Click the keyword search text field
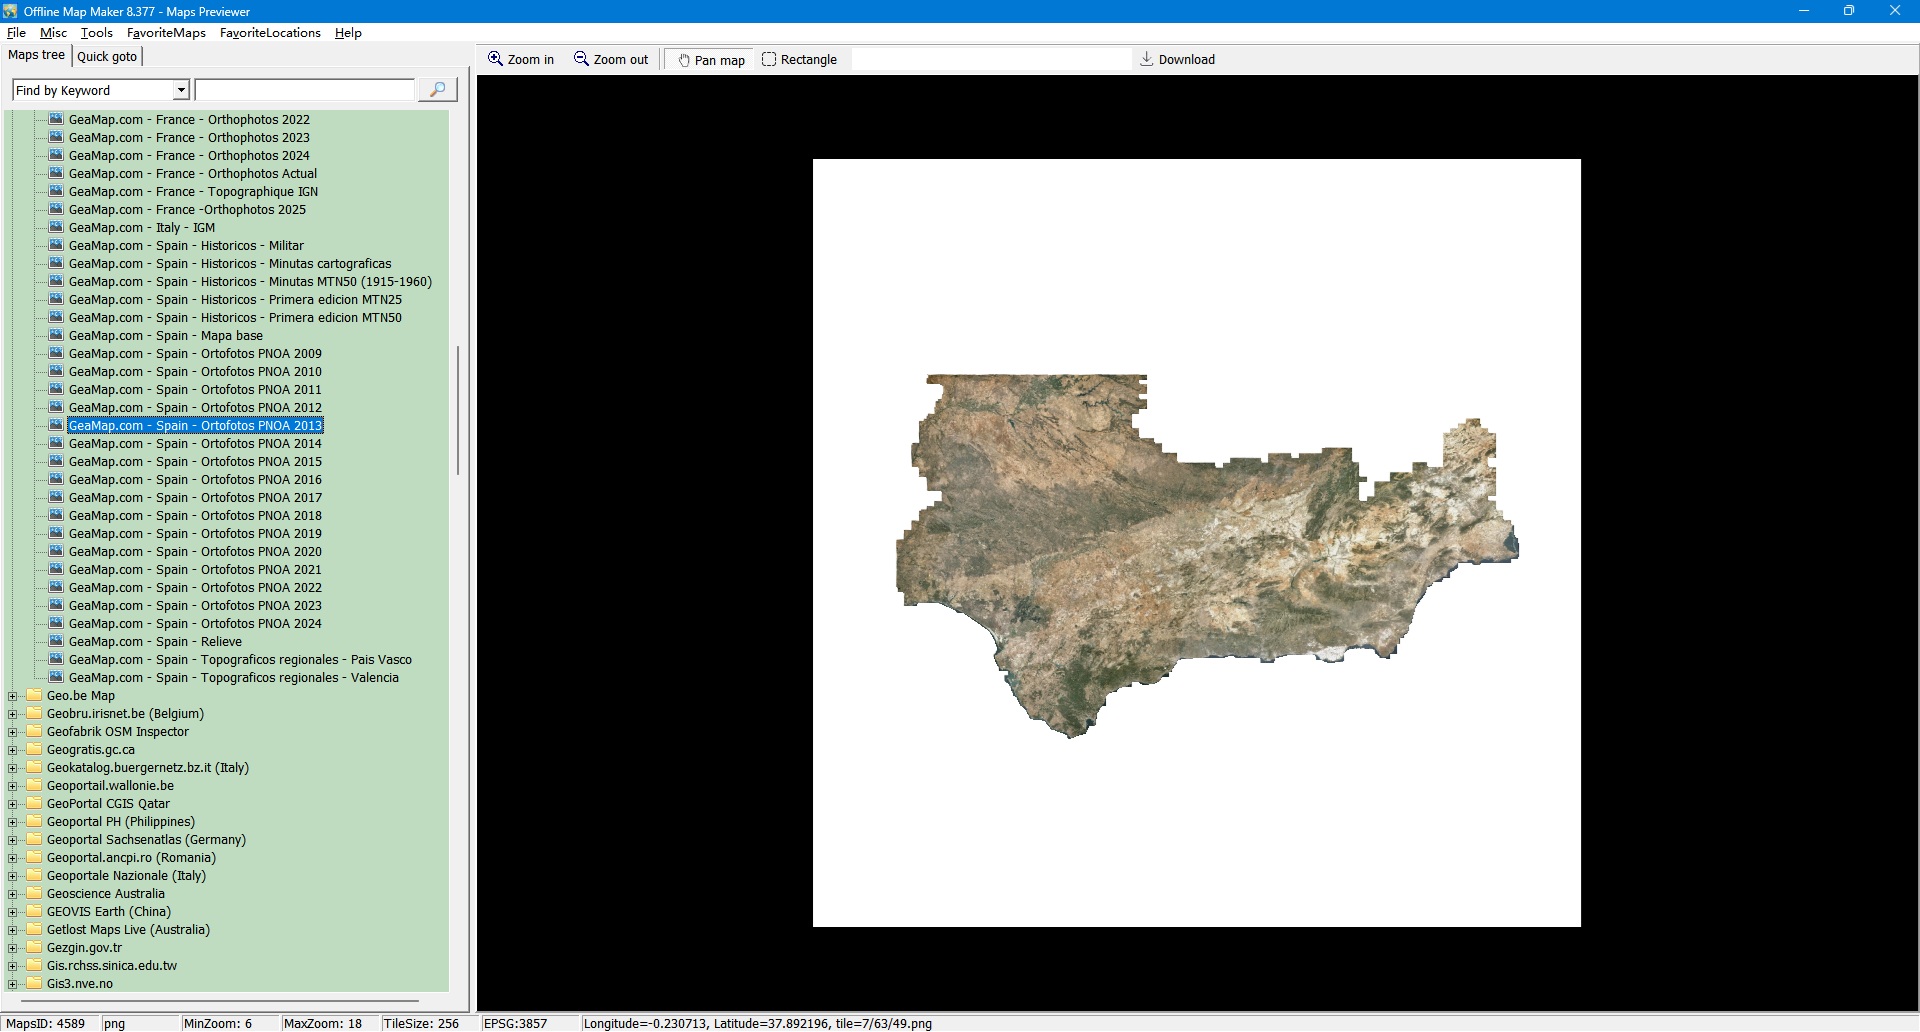 pos(304,91)
